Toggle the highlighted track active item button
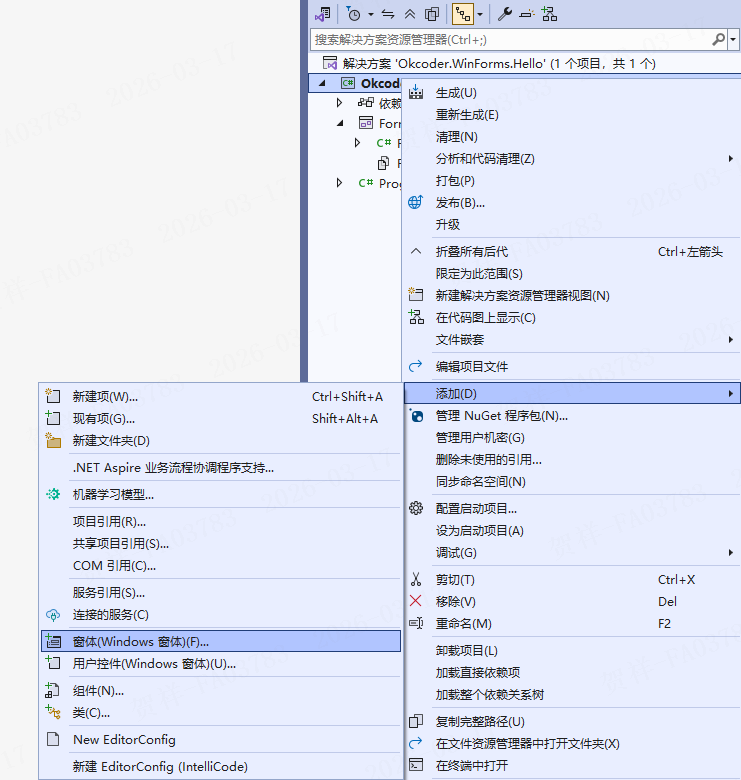This screenshot has height=780, width=741. [x=463, y=14]
